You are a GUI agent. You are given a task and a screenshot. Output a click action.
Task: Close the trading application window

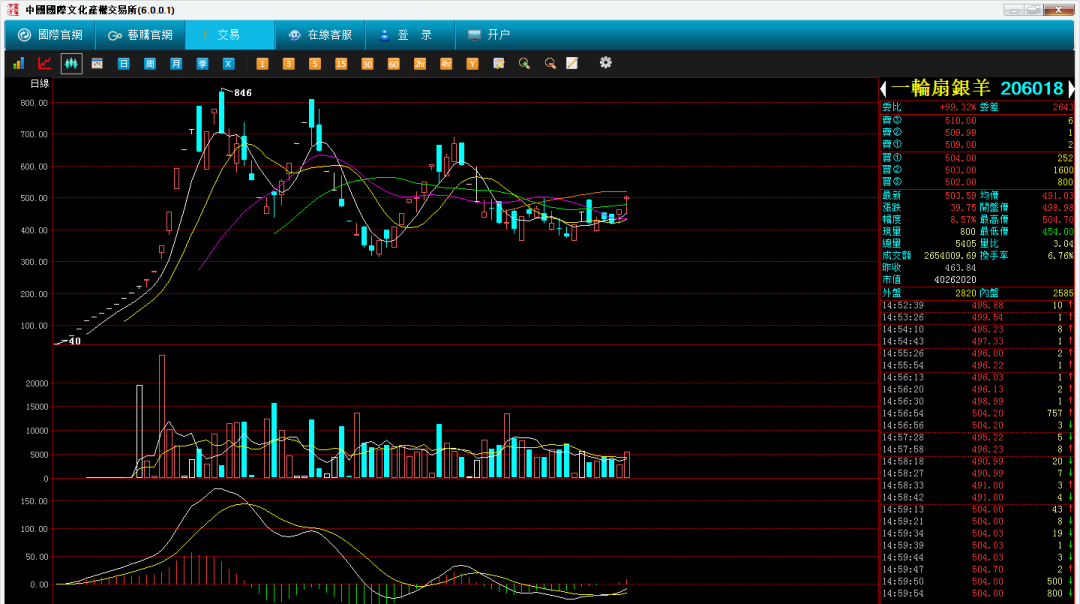click(x=1059, y=10)
